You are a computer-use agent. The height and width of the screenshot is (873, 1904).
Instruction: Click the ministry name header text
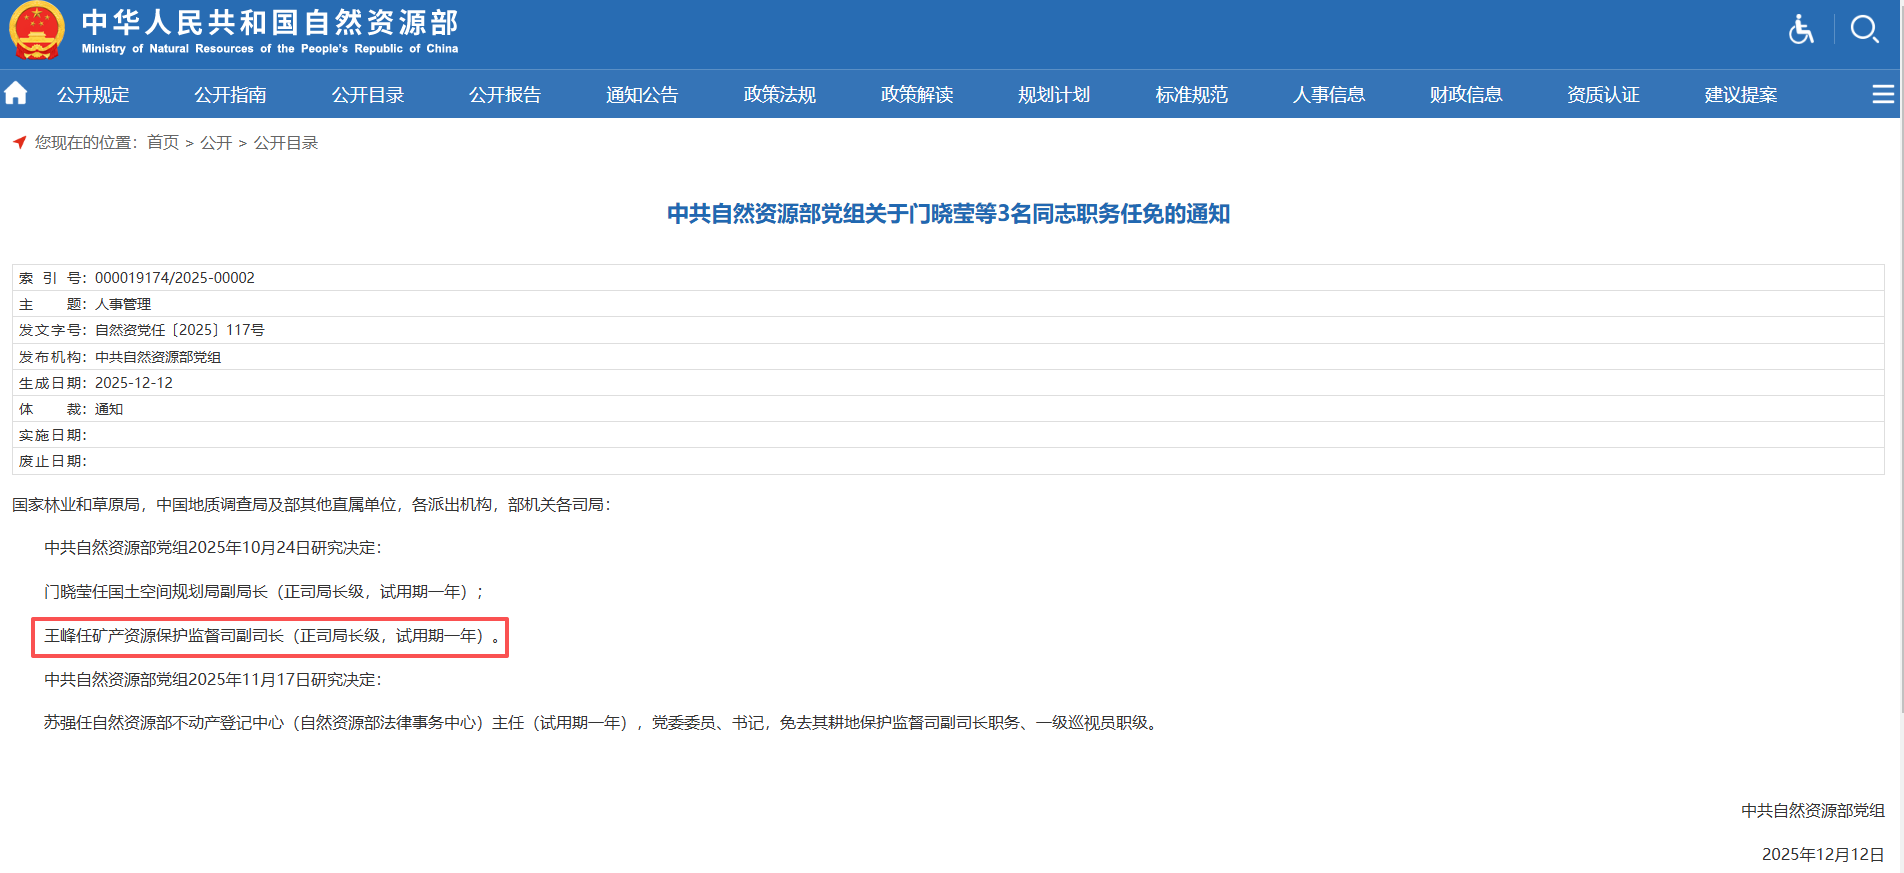point(270,31)
